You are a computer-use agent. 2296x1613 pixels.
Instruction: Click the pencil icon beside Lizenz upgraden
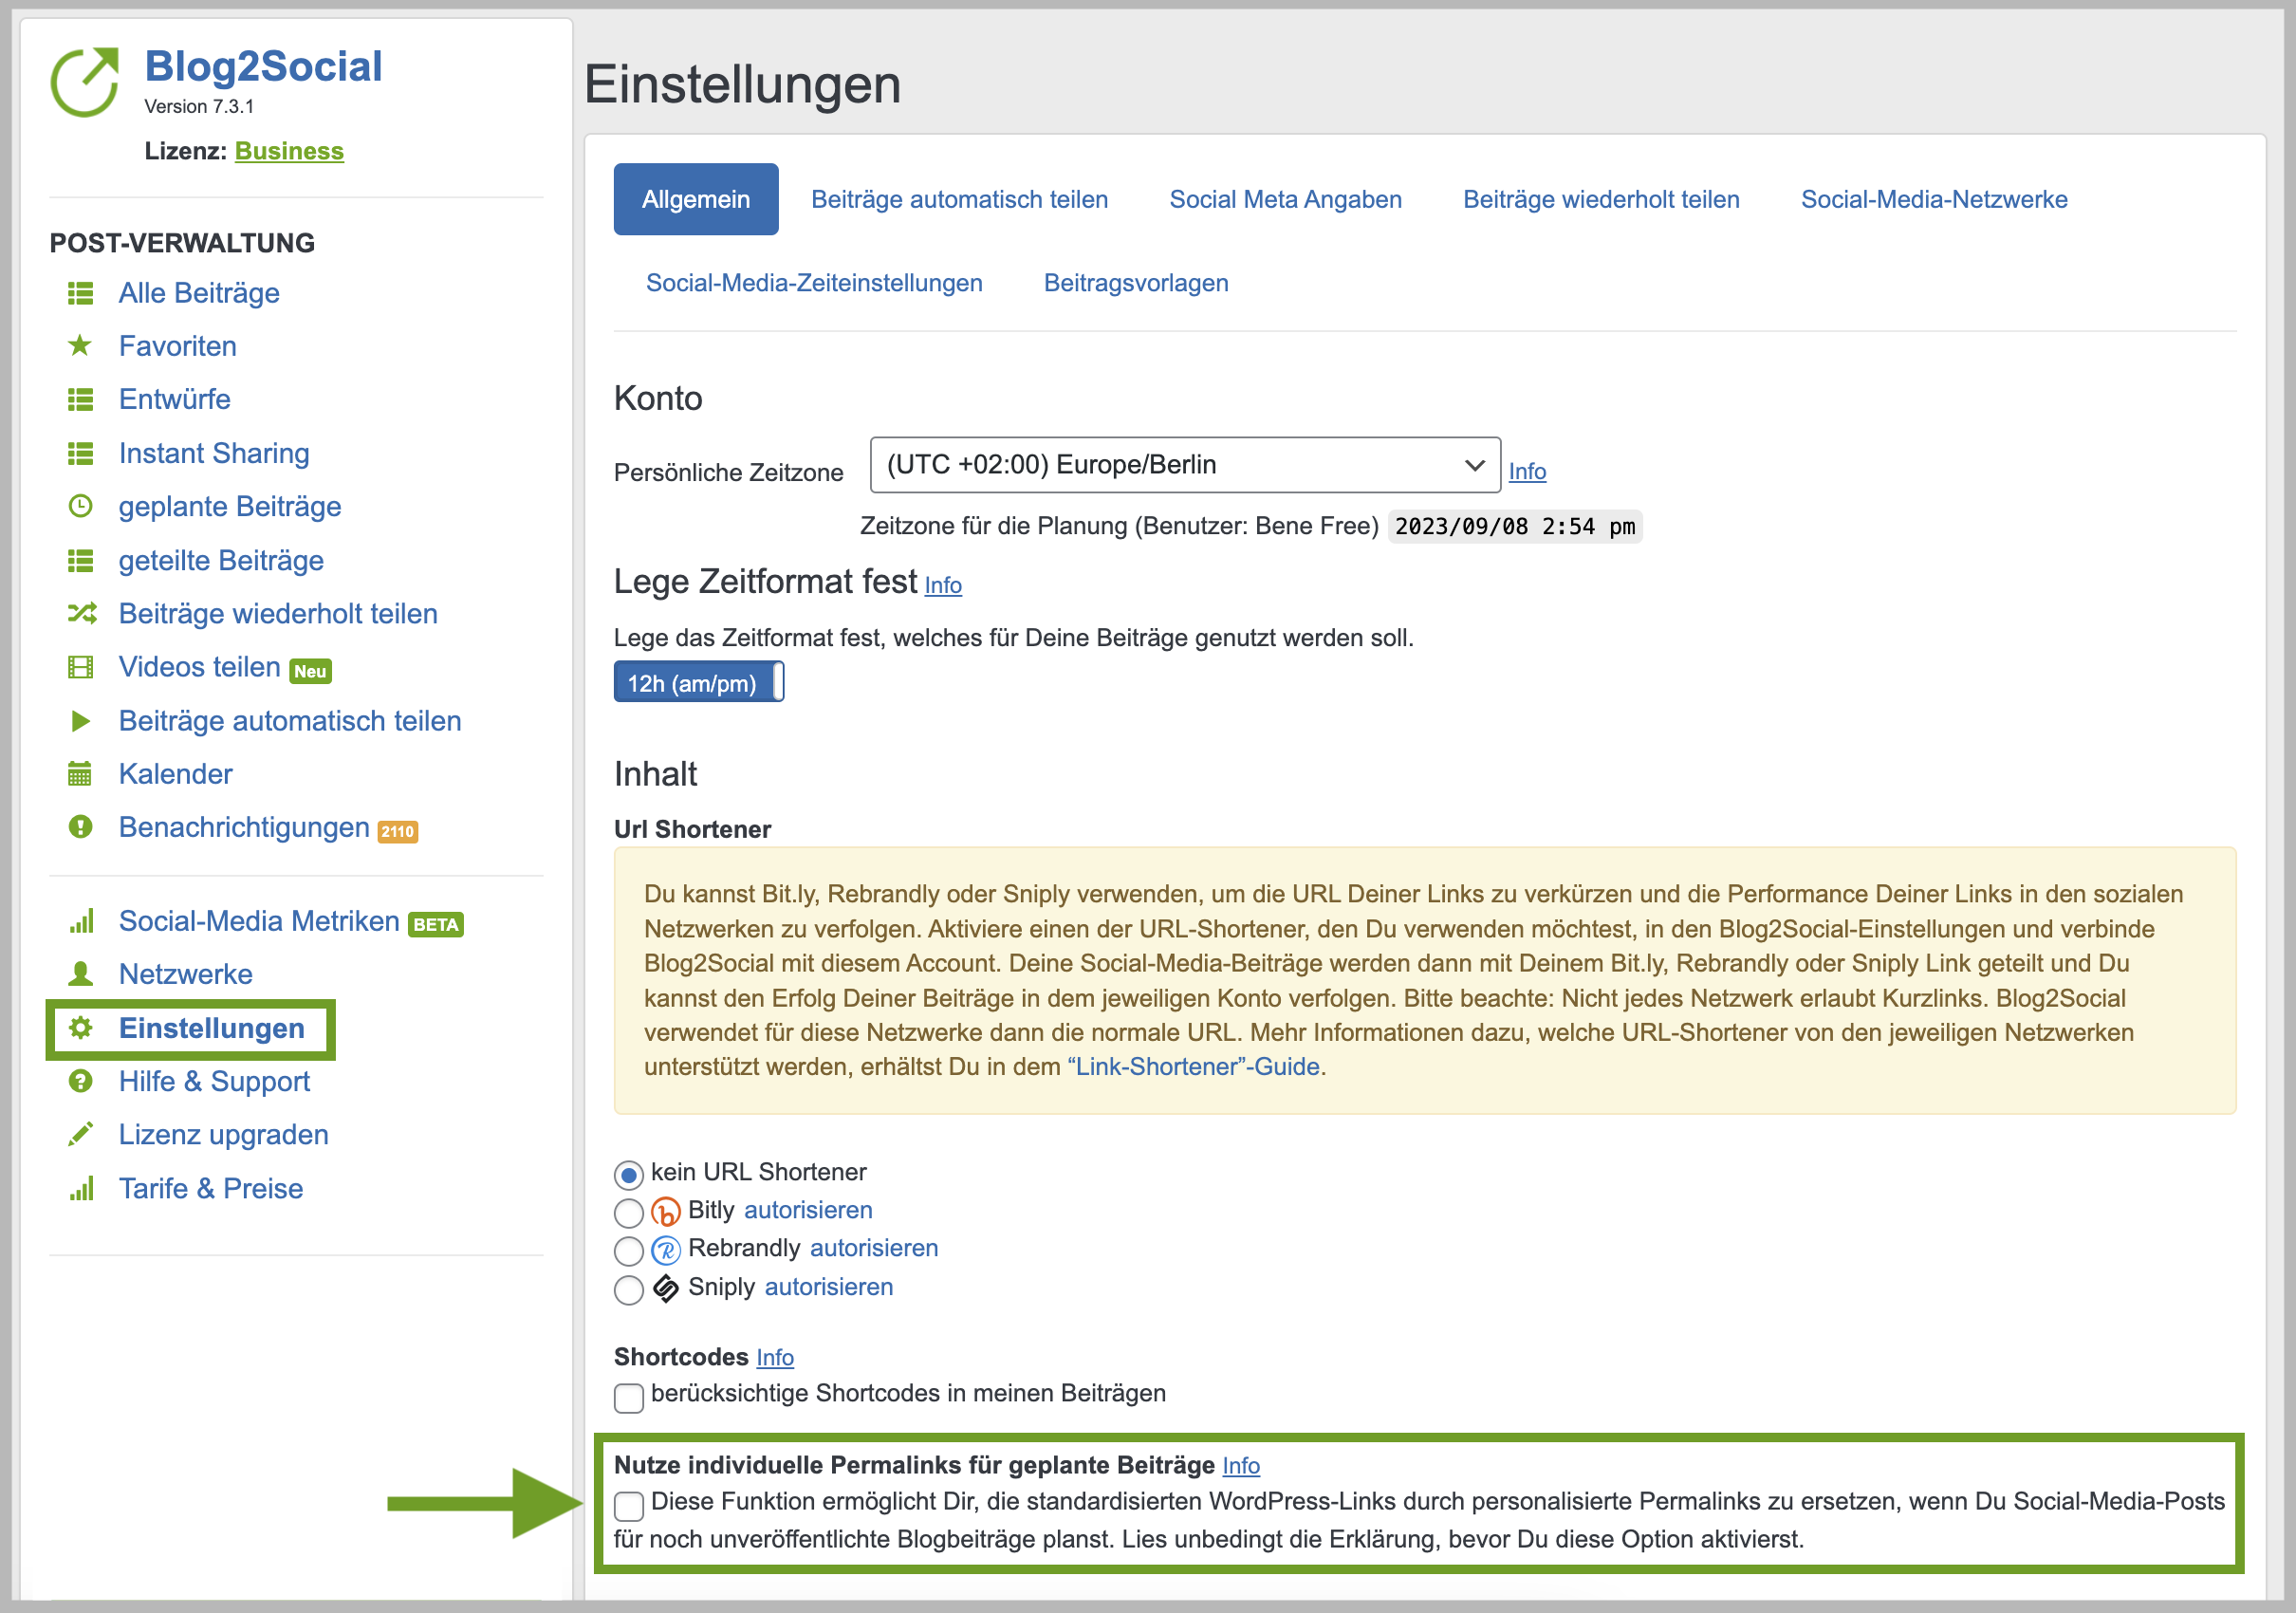coord(80,1134)
